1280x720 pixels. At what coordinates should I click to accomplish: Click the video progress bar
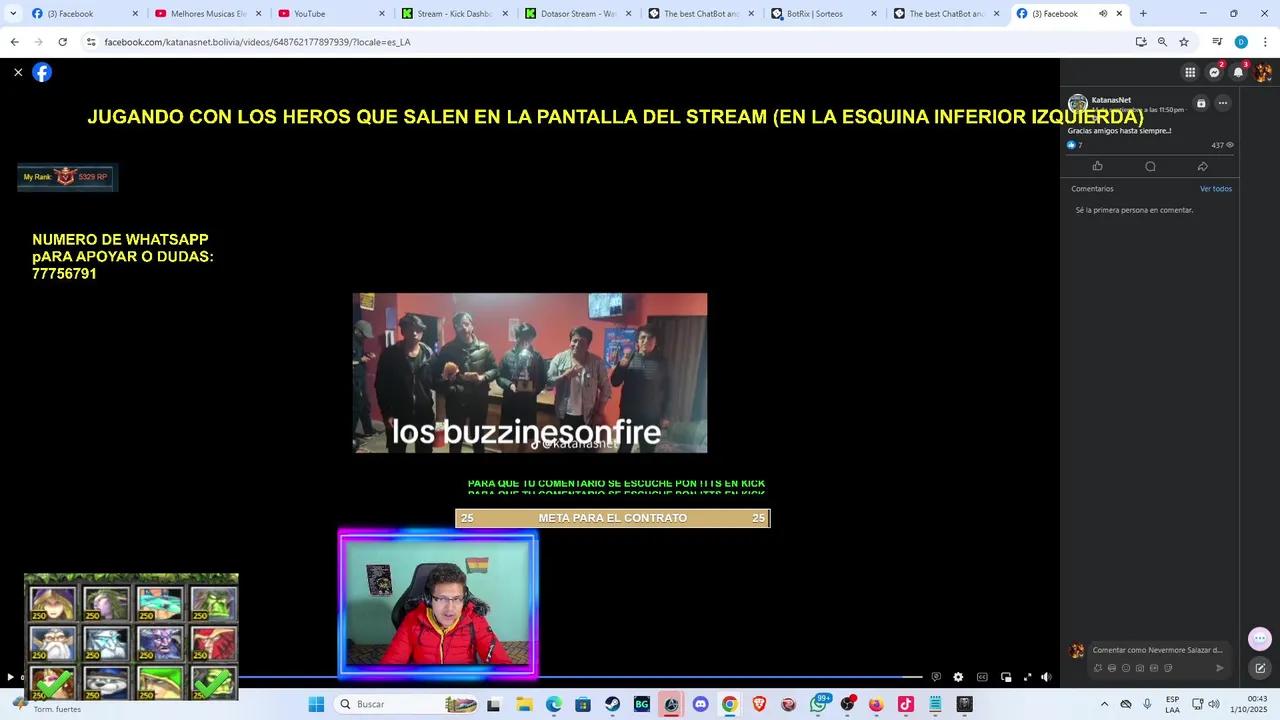pos(600,677)
